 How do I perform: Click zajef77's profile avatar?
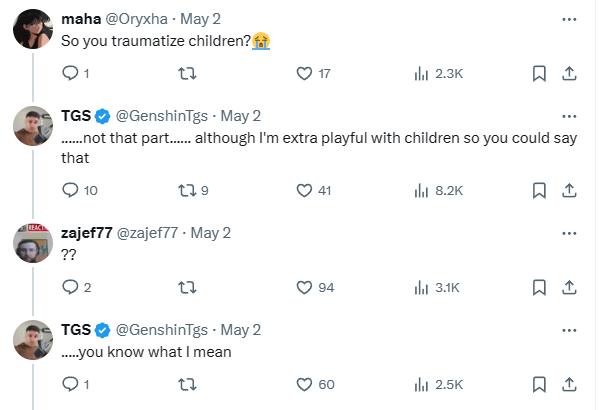pyautogui.click(x=33, y=243)
